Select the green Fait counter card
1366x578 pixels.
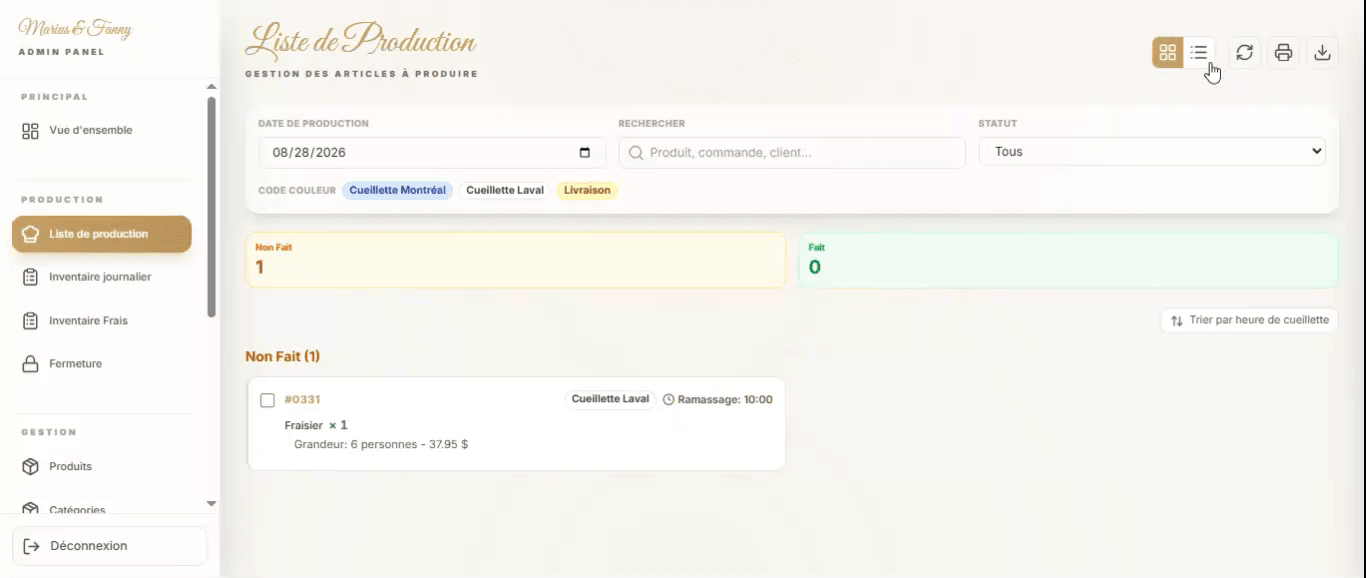click(x=1068, y=260)
